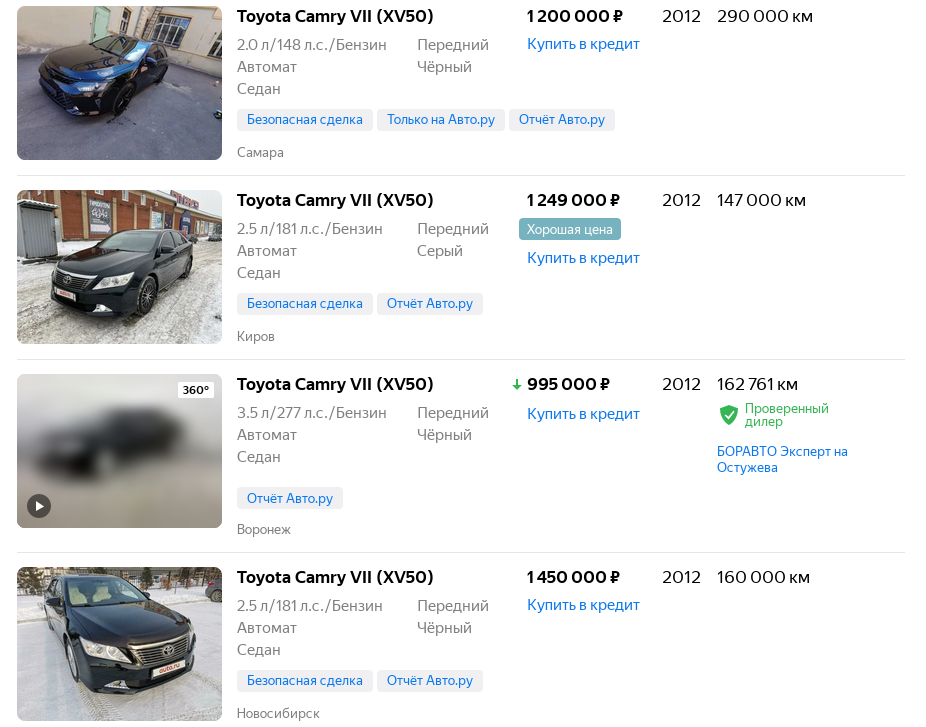Click the Новосибирск location text
This screenshot has height=727, width=926.
(x=278, y=713)
